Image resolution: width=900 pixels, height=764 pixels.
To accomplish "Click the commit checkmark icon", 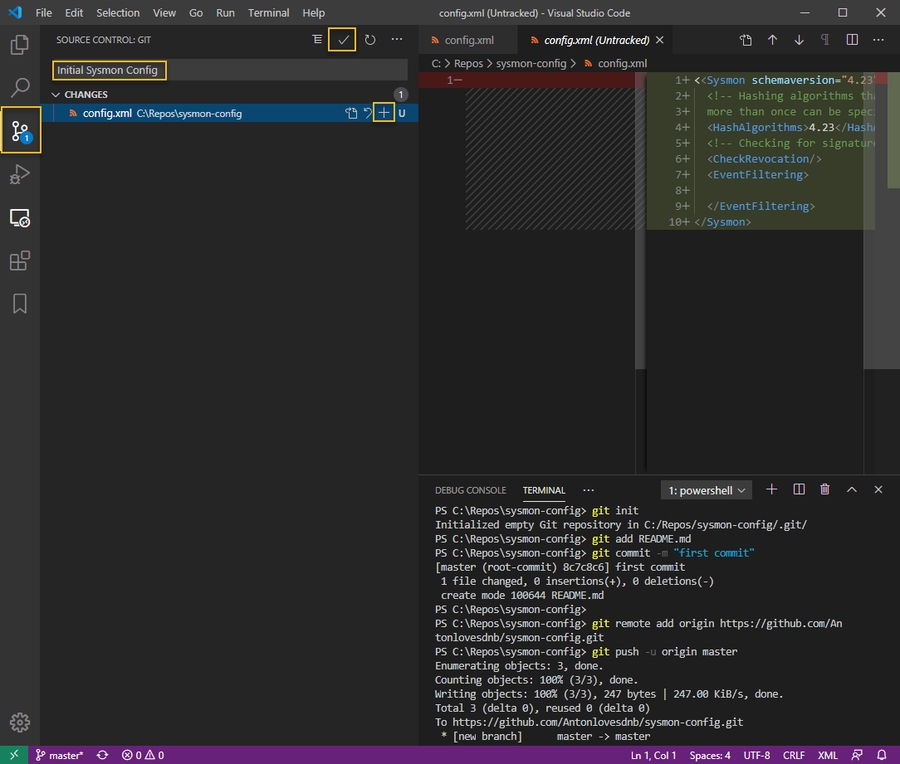I will (x=343, y=40).
